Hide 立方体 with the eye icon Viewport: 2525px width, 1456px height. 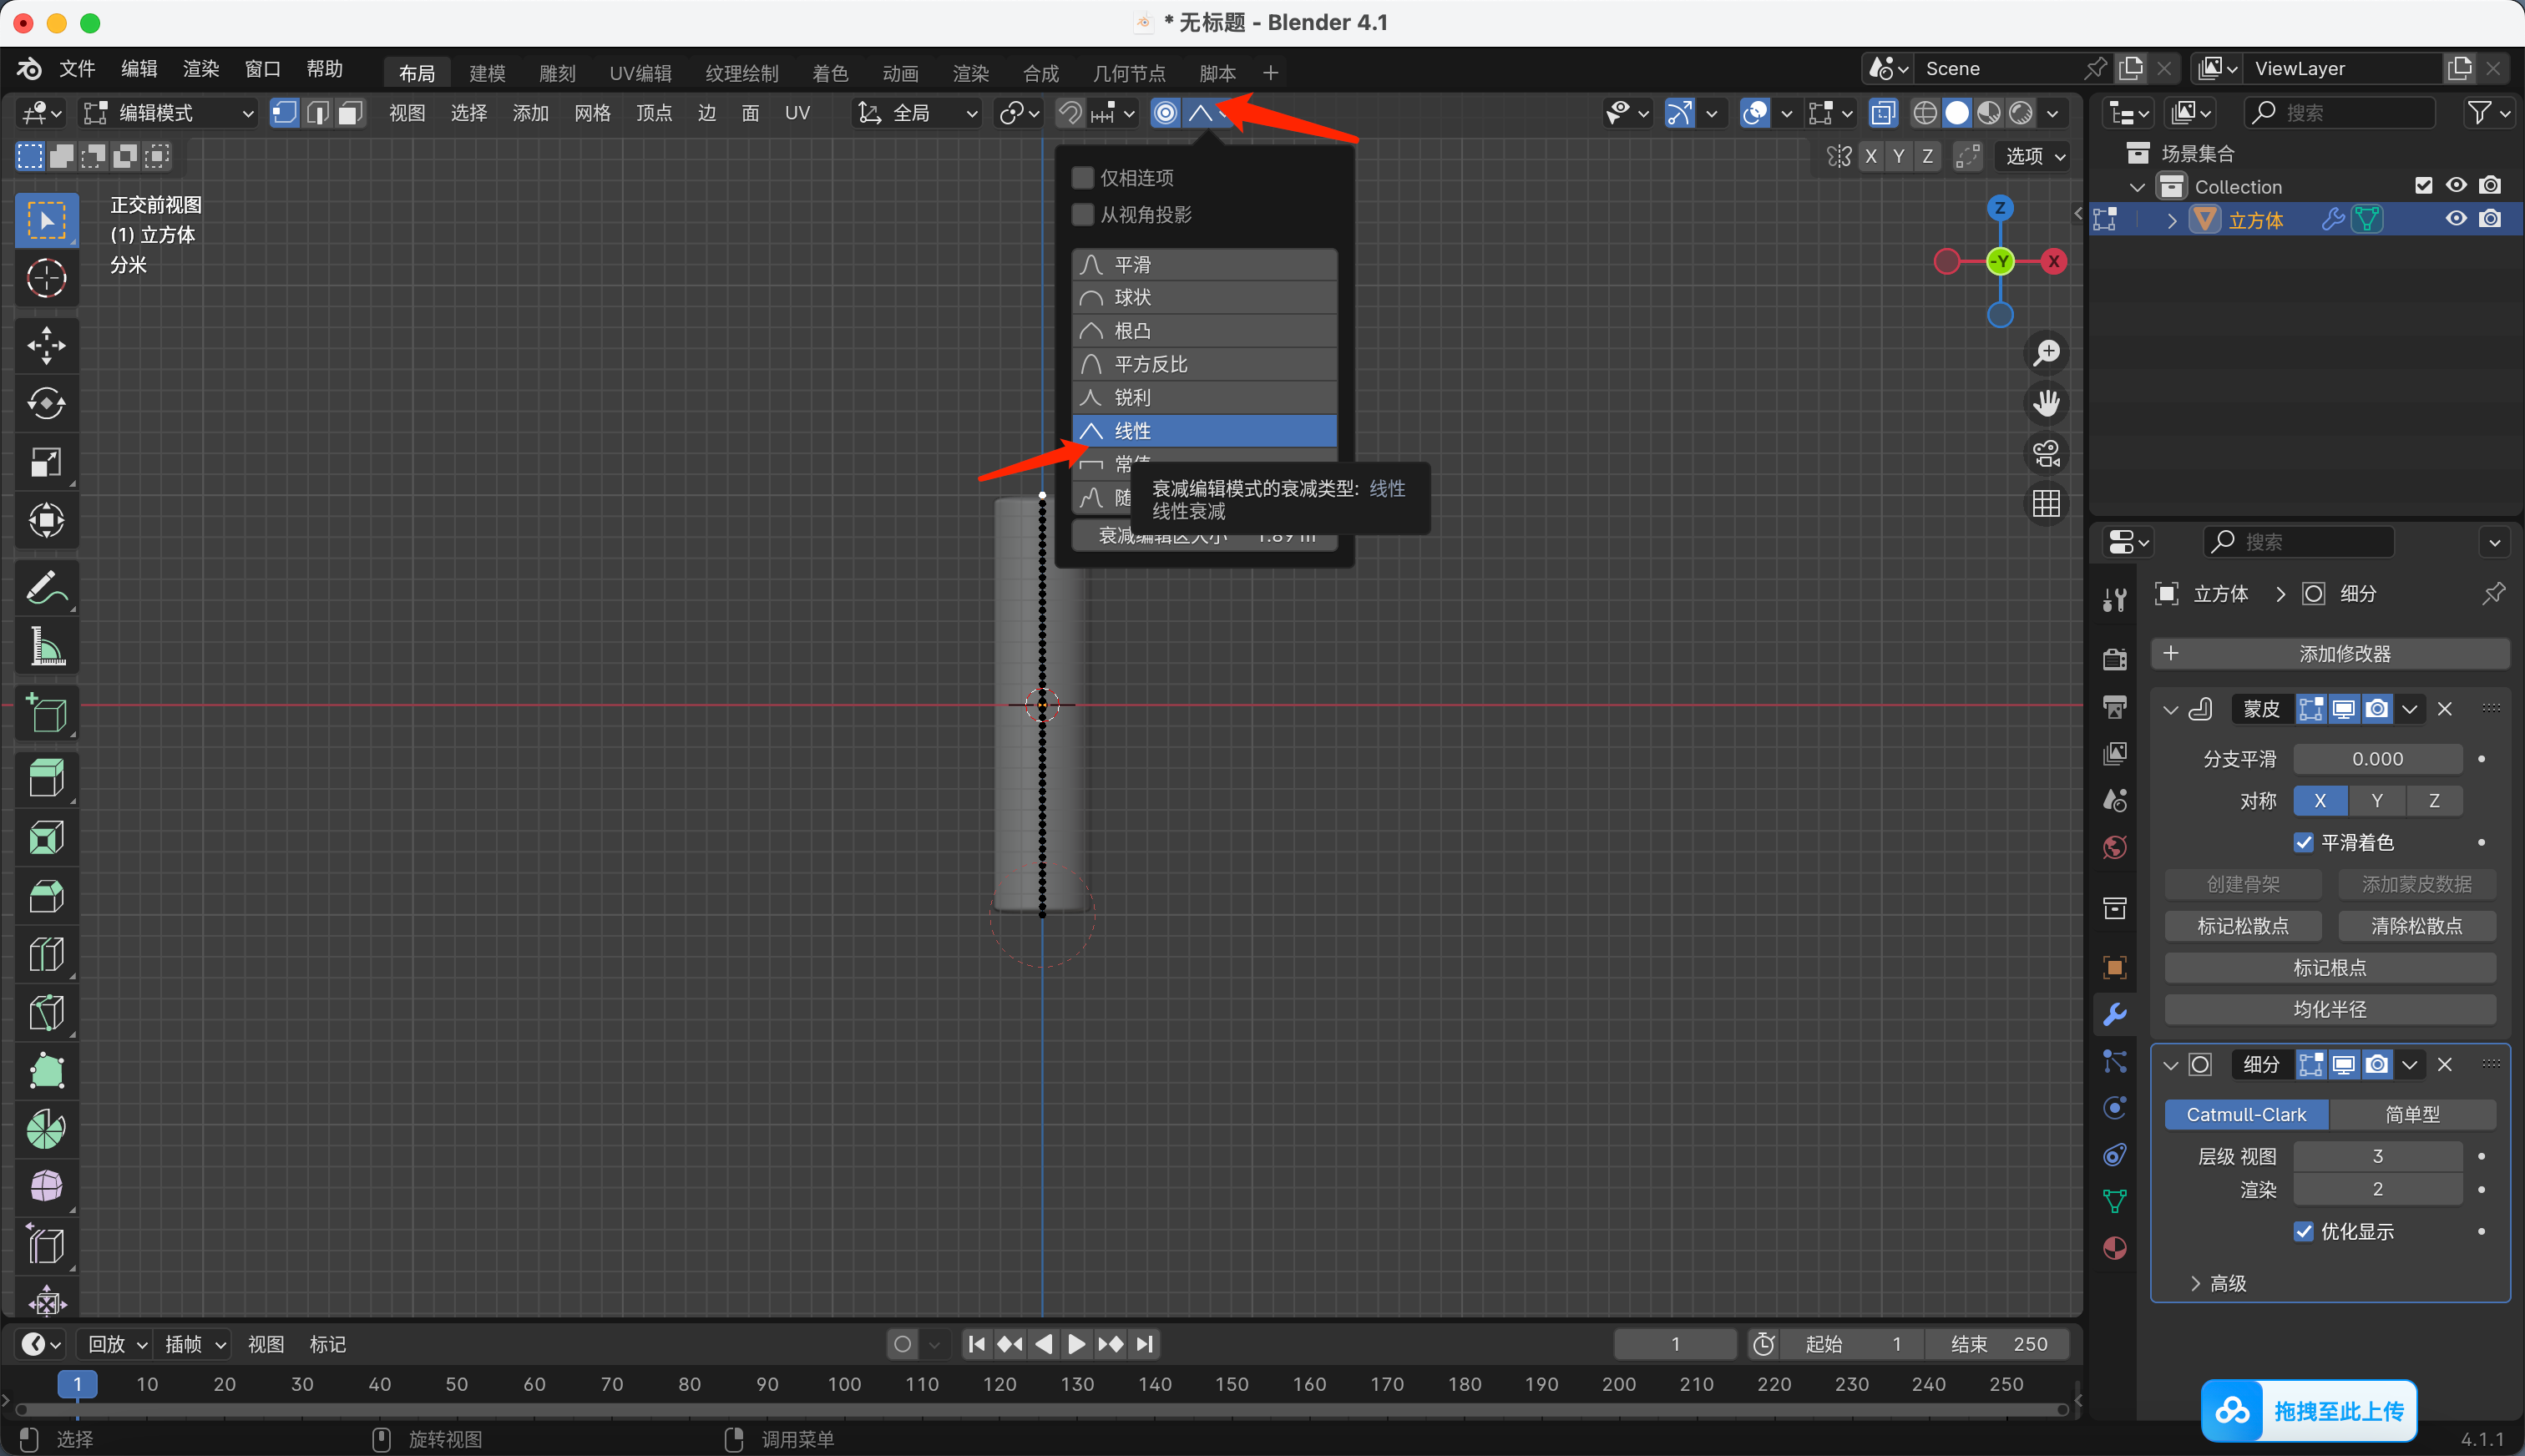2455,219
